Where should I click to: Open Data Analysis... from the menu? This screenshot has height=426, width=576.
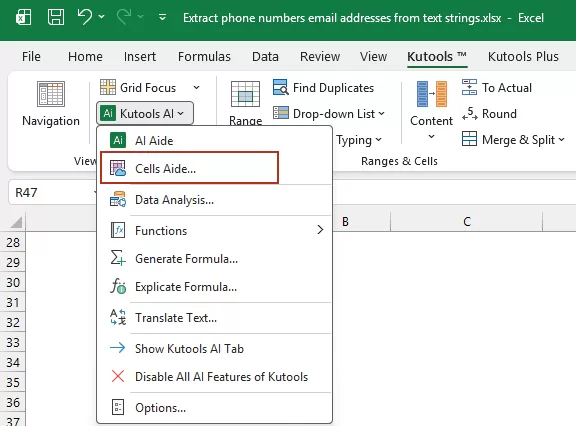215,200
